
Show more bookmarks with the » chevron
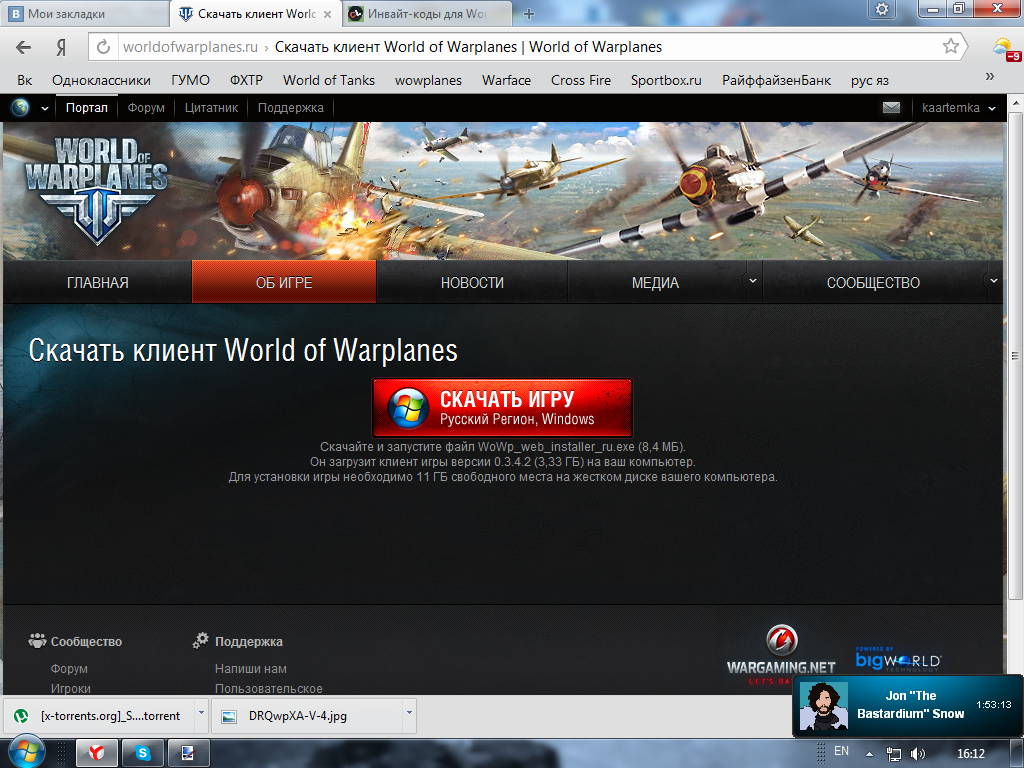pyautogui.click(x=989, y=77)
